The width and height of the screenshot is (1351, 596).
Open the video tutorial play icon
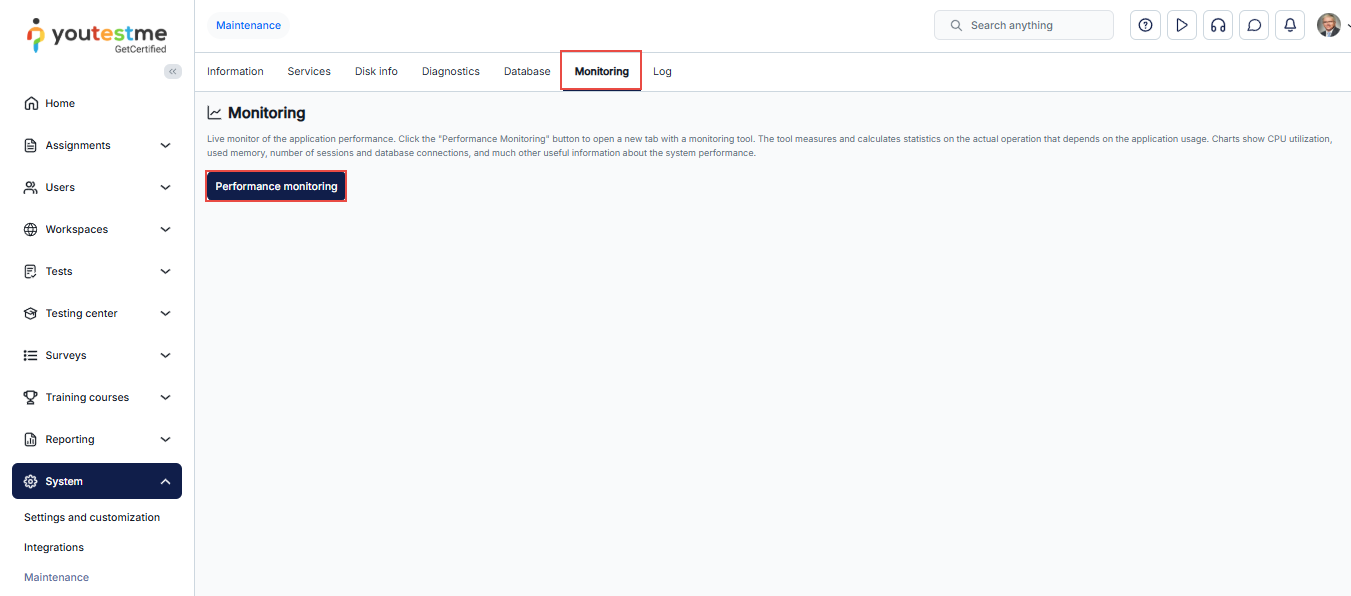point(1182,25)
